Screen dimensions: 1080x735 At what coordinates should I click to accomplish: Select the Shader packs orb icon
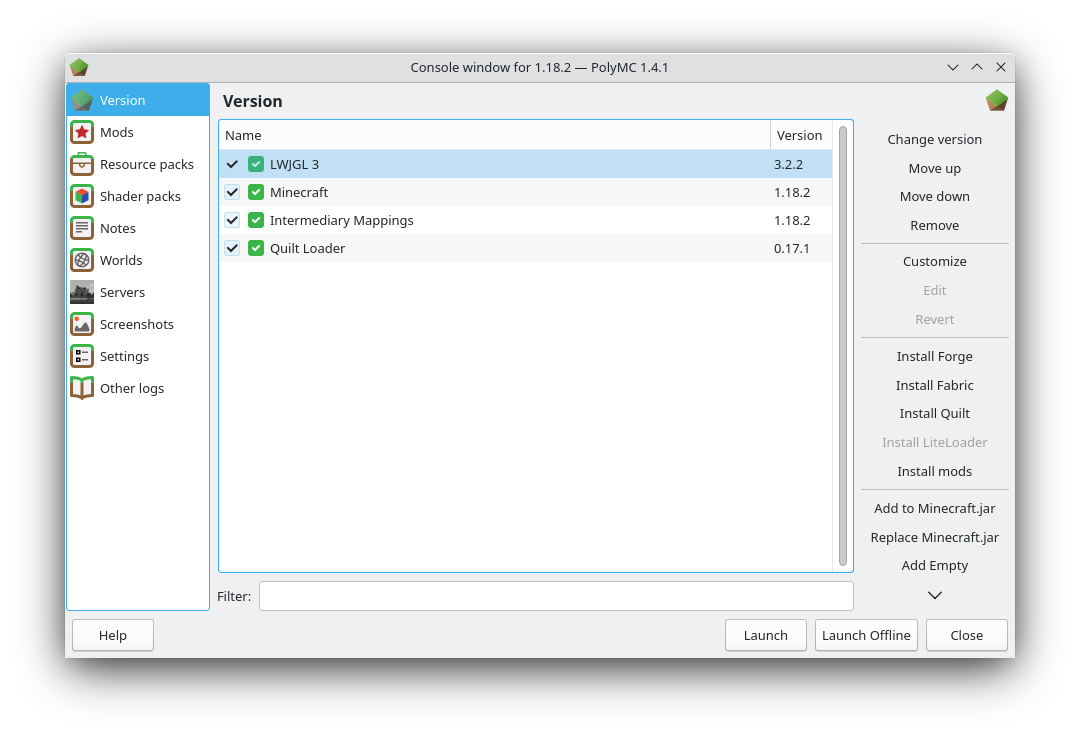82,196
